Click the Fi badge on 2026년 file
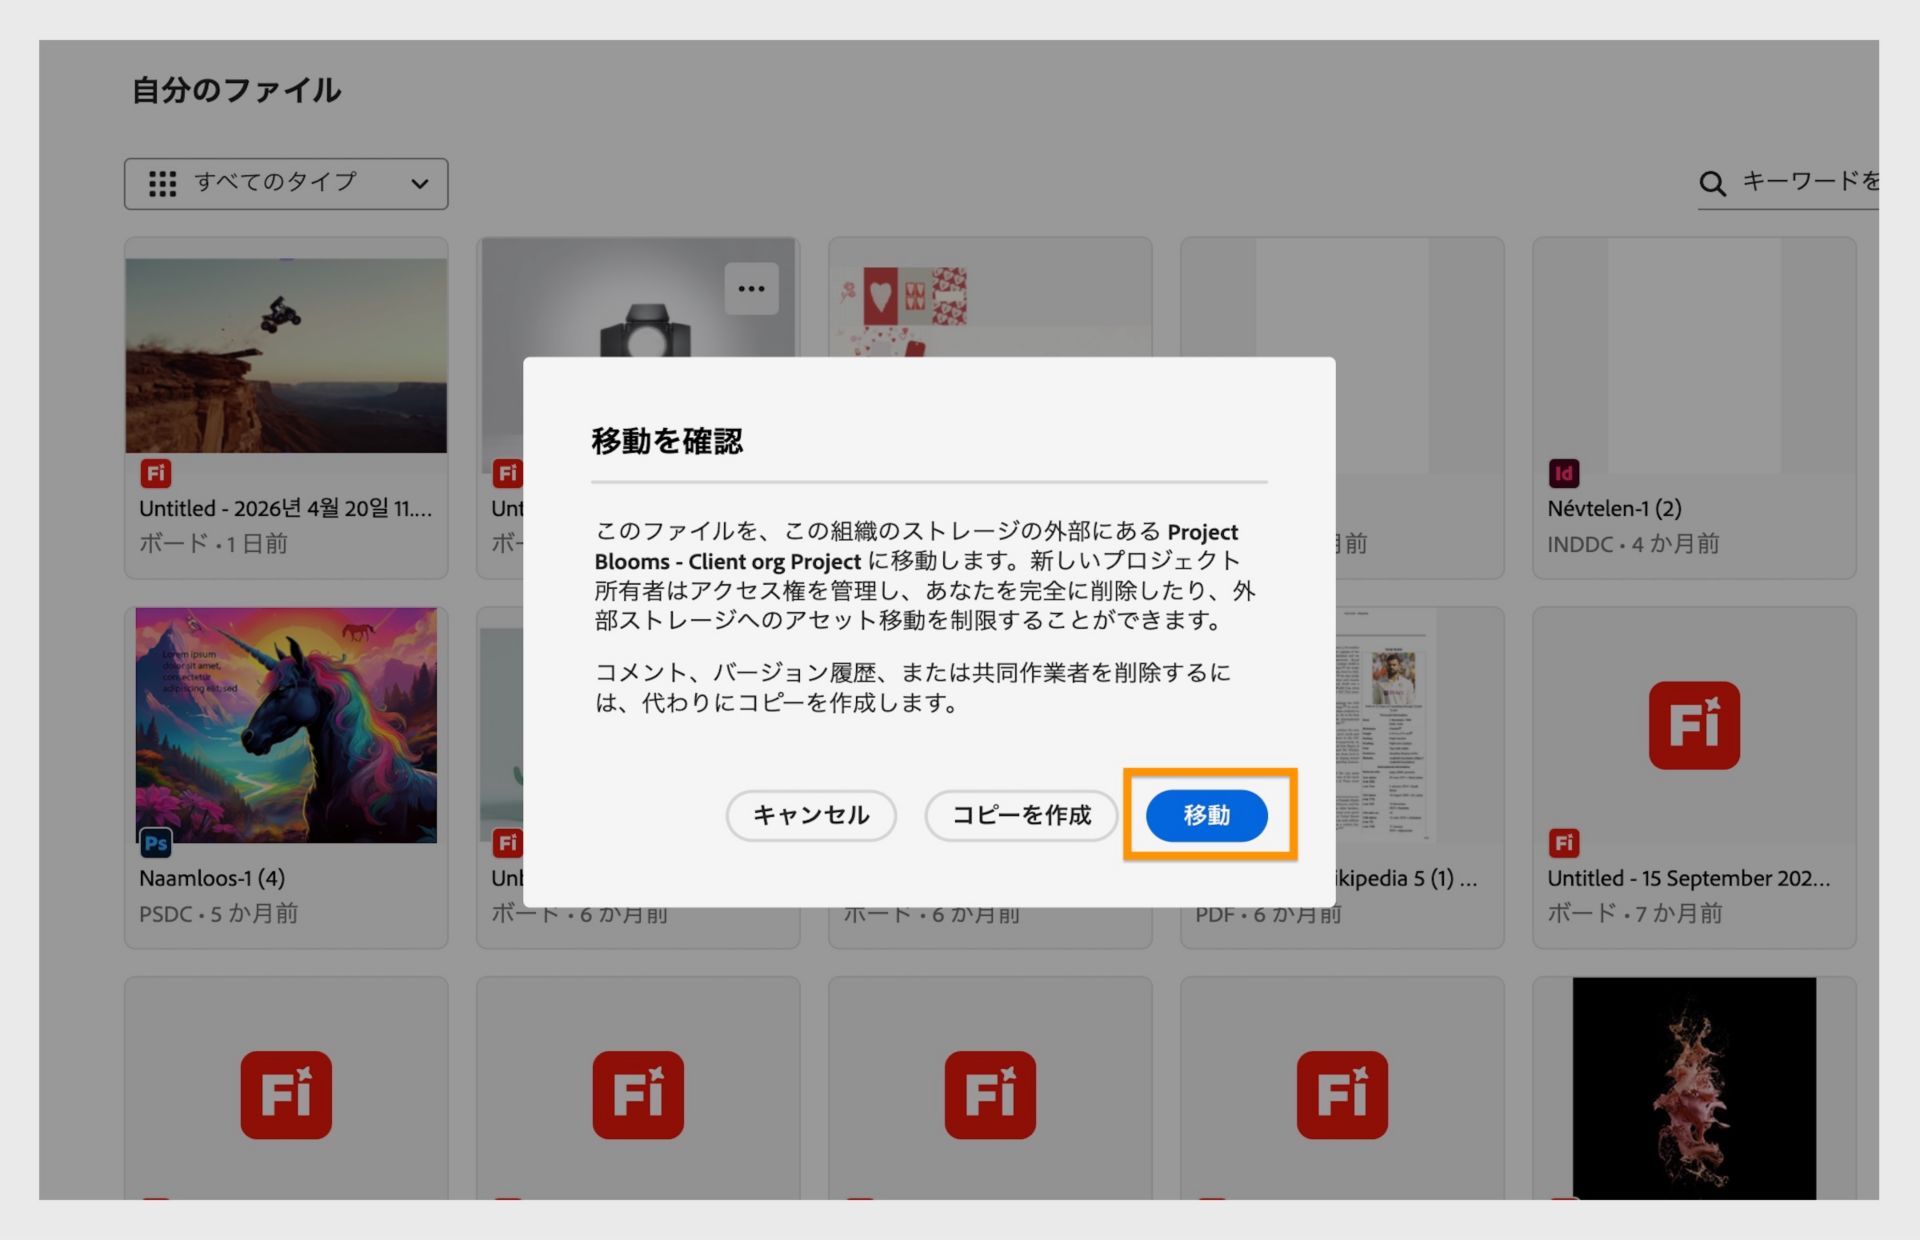The height and width of the screenshot is (1240, 1920). (x=155, y=473)
